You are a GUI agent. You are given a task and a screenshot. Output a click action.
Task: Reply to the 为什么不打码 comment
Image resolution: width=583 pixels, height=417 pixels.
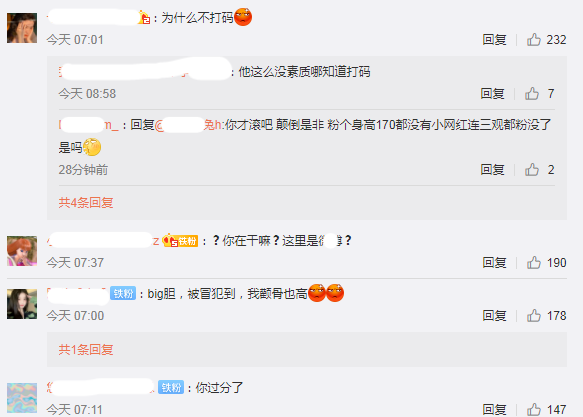pyautogui.click(x=494, y=39)
